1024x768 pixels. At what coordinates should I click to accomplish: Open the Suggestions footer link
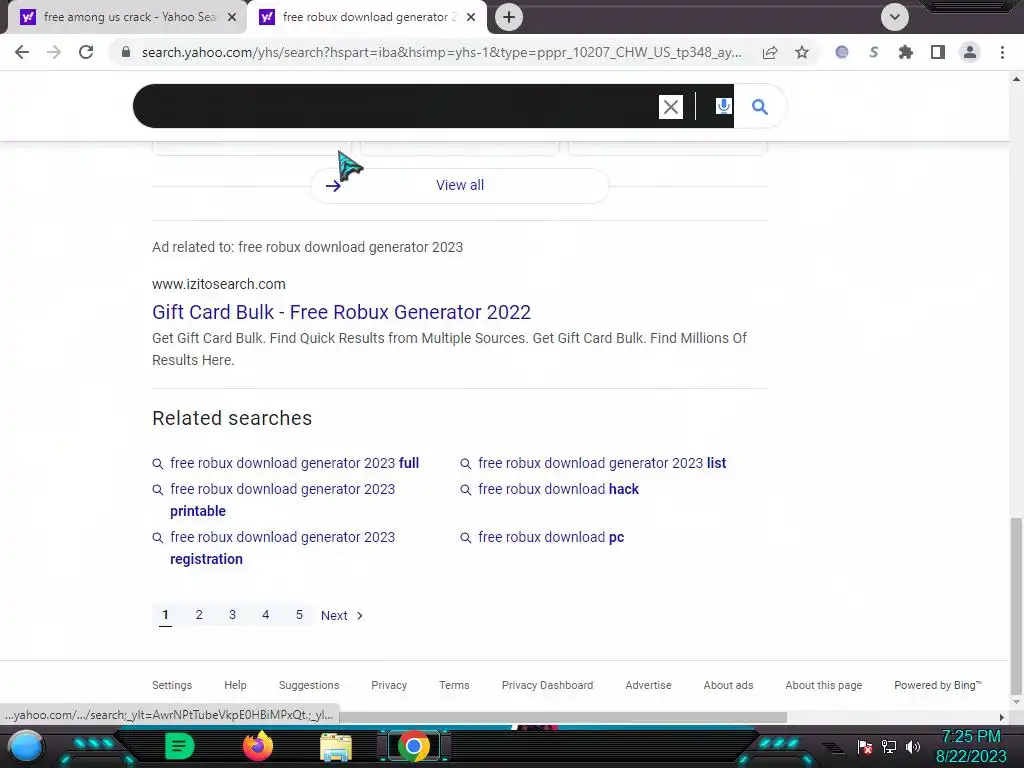pyautogui.click(x=309, y=685)
